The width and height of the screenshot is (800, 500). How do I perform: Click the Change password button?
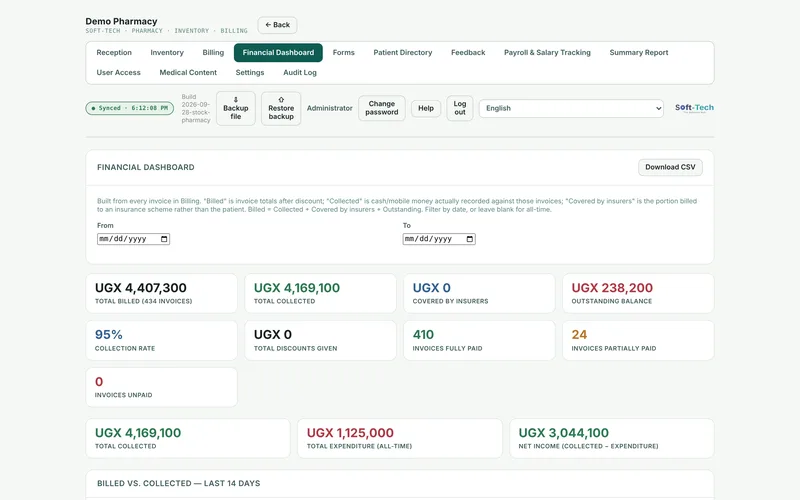381,108
